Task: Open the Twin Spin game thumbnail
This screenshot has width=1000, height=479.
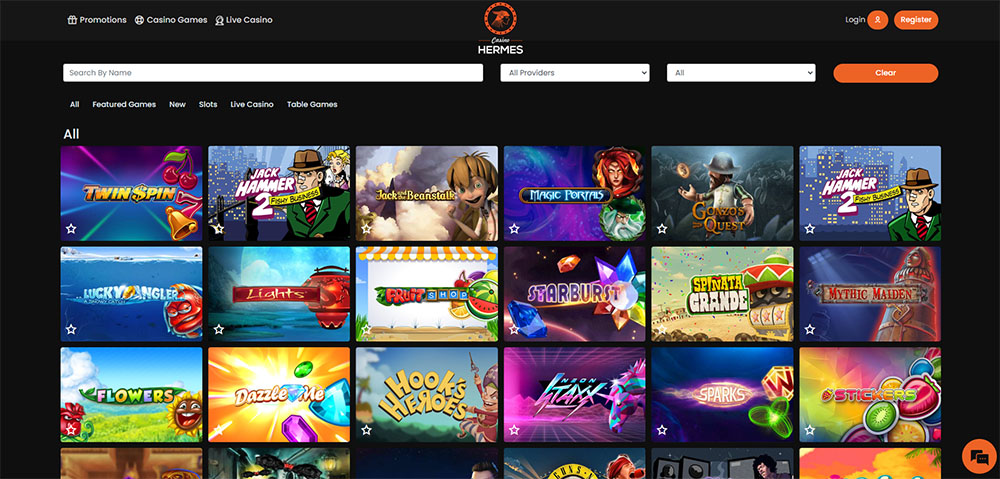Action: [x=131, y=193]
